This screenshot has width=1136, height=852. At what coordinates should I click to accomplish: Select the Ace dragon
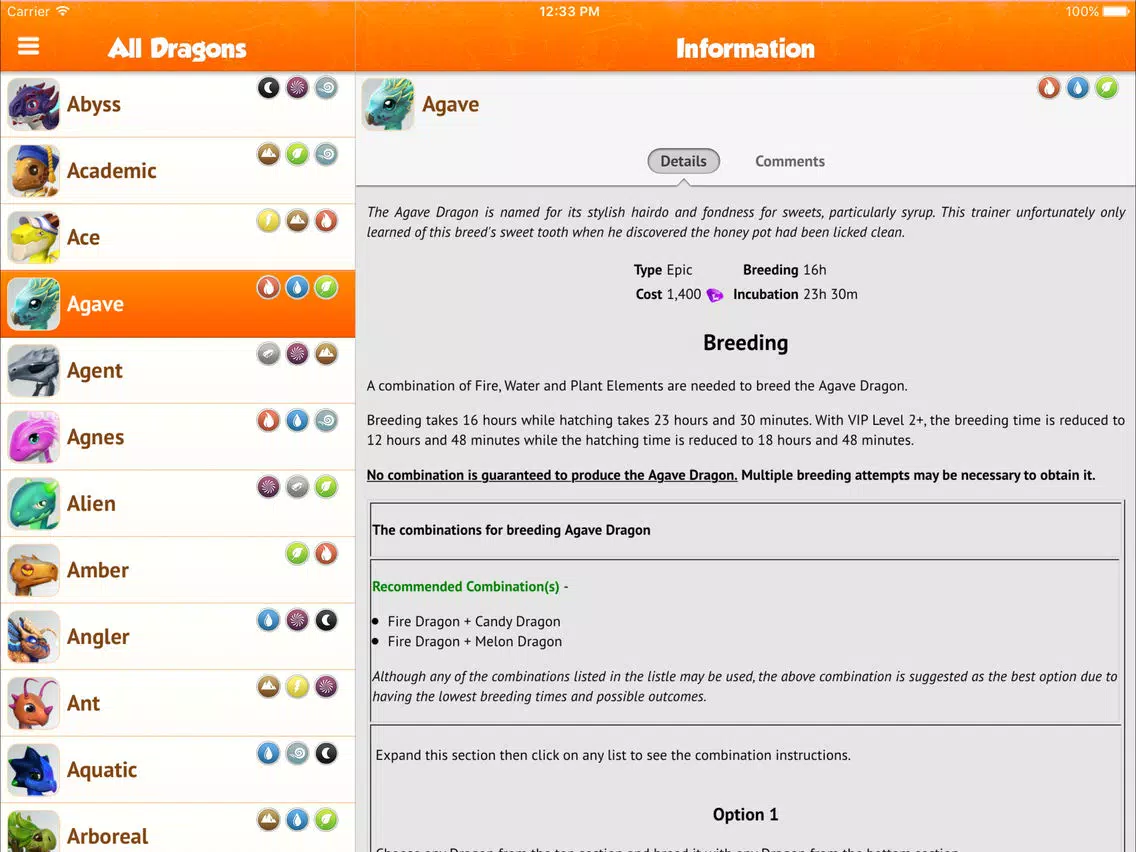(178, 238)
